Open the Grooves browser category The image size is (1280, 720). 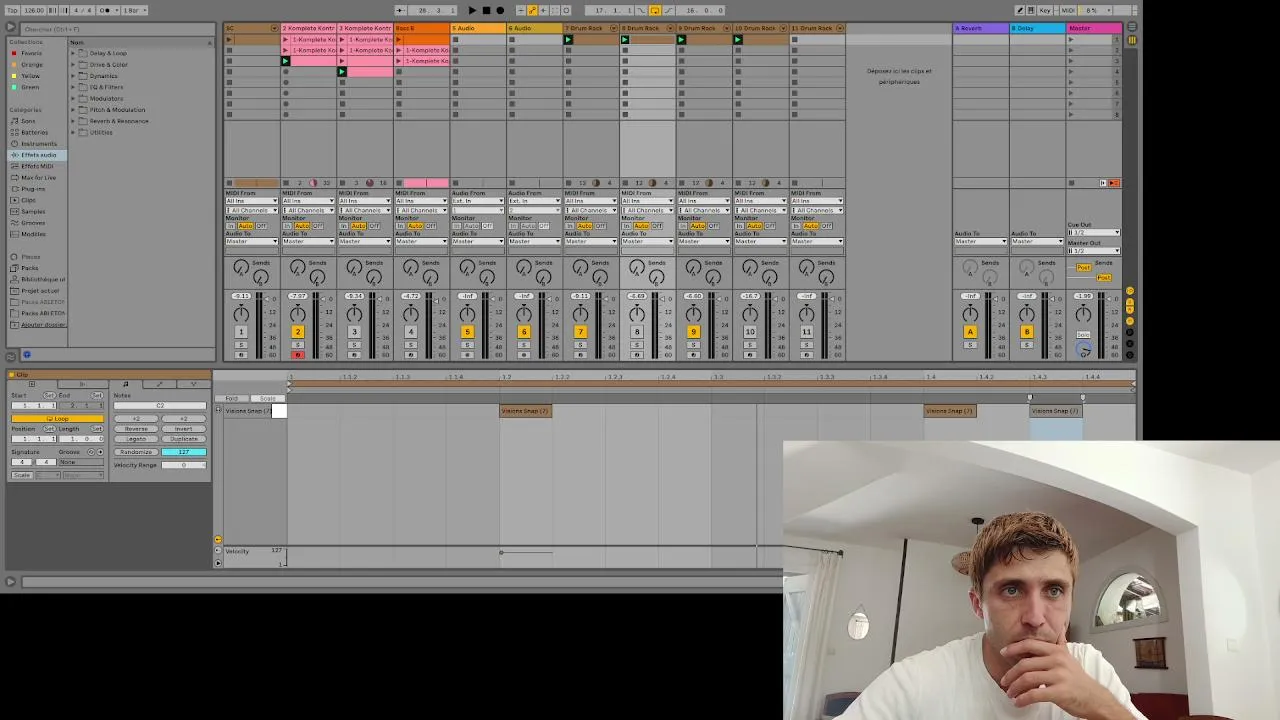[33, 222]
